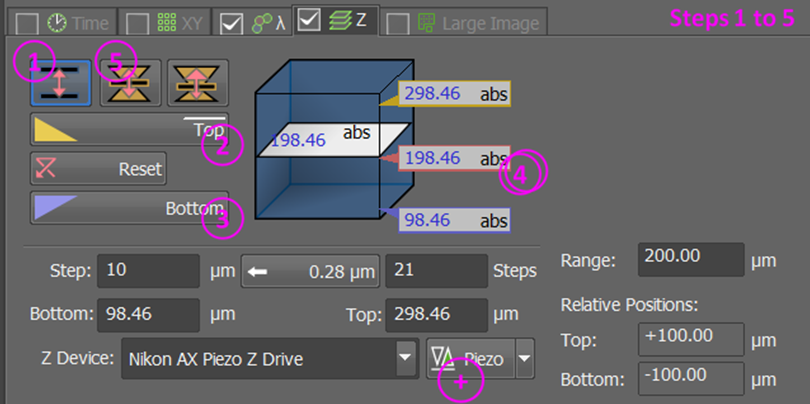Expand the Piezo button dropdown arrow
810x404 pixels.
point(525,357)
